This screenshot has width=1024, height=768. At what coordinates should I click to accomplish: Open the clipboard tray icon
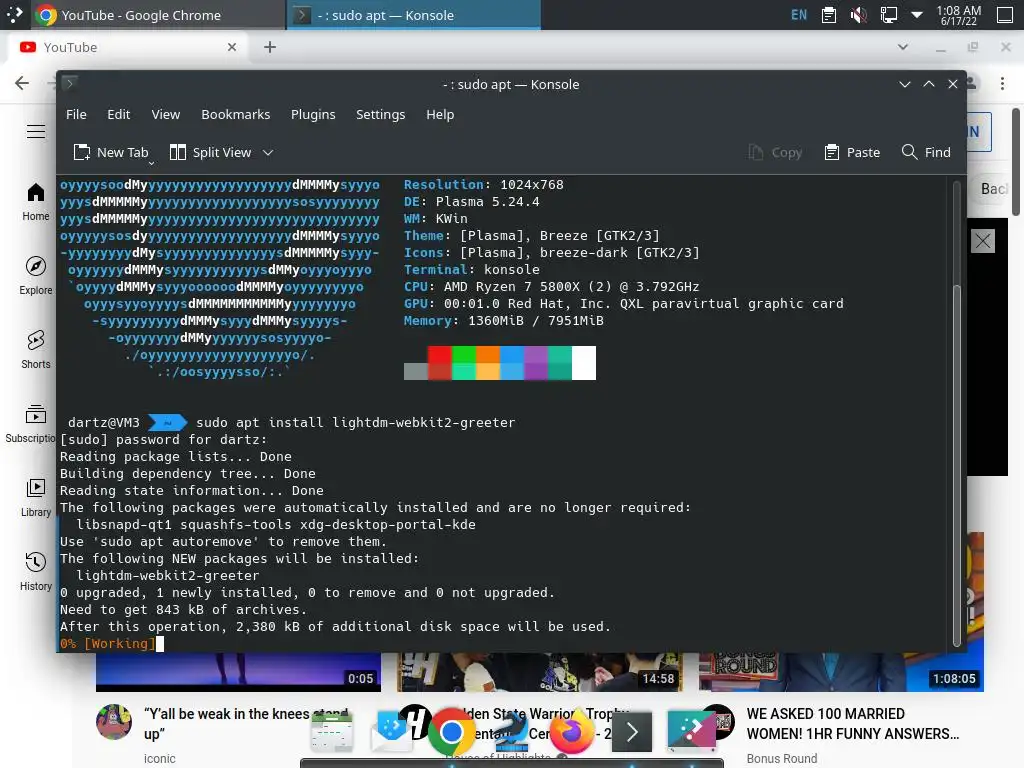[829, 14]
